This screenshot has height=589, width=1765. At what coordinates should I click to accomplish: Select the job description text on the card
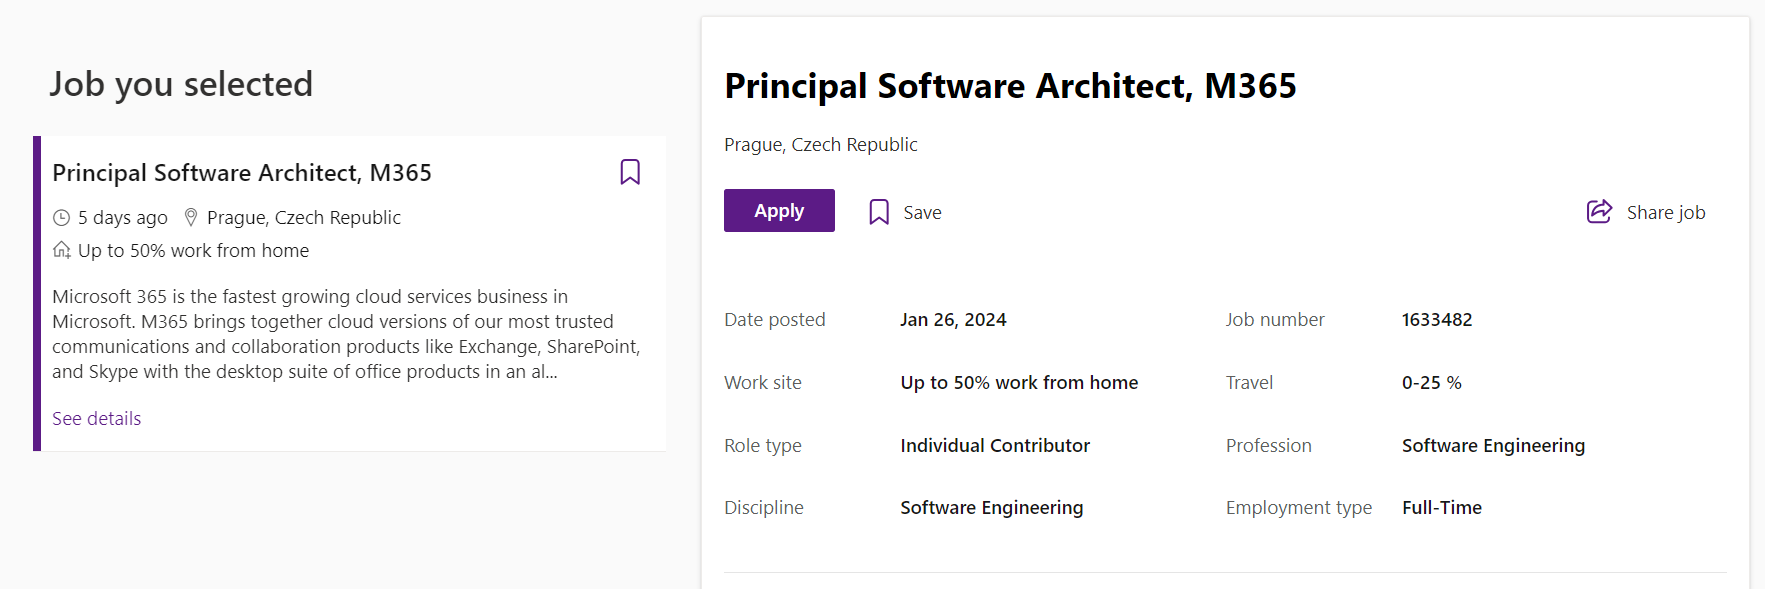(x=345, y=334)
